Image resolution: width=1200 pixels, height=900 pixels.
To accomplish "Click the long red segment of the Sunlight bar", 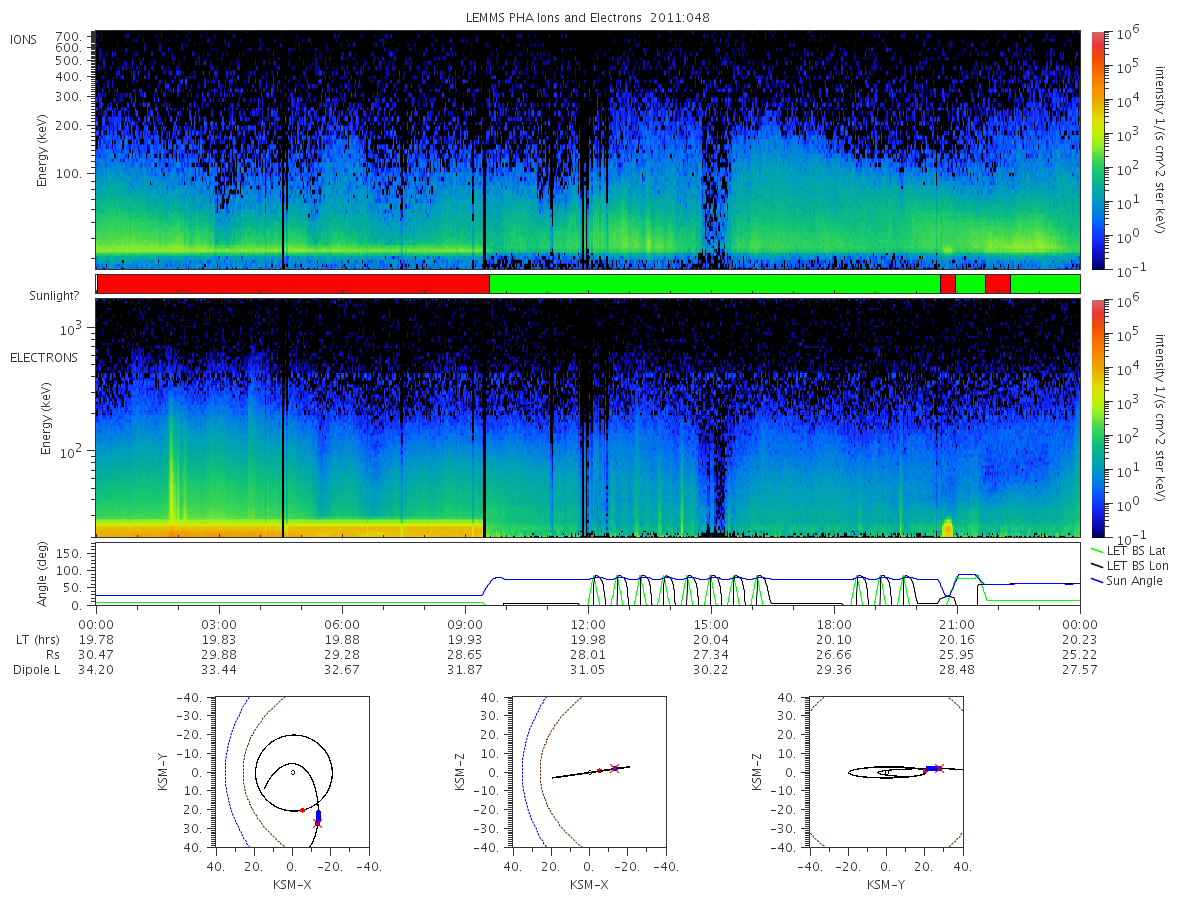I will tap(293, 284).
